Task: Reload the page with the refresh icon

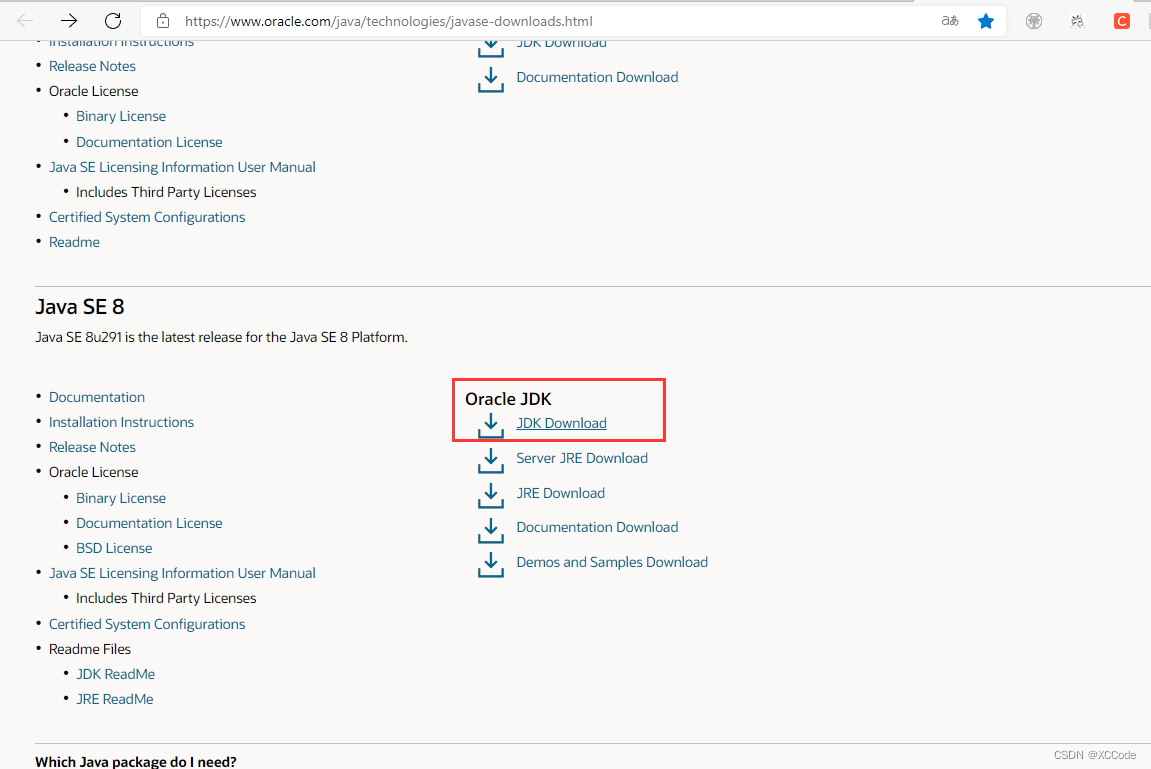Action: click(112, 21)
